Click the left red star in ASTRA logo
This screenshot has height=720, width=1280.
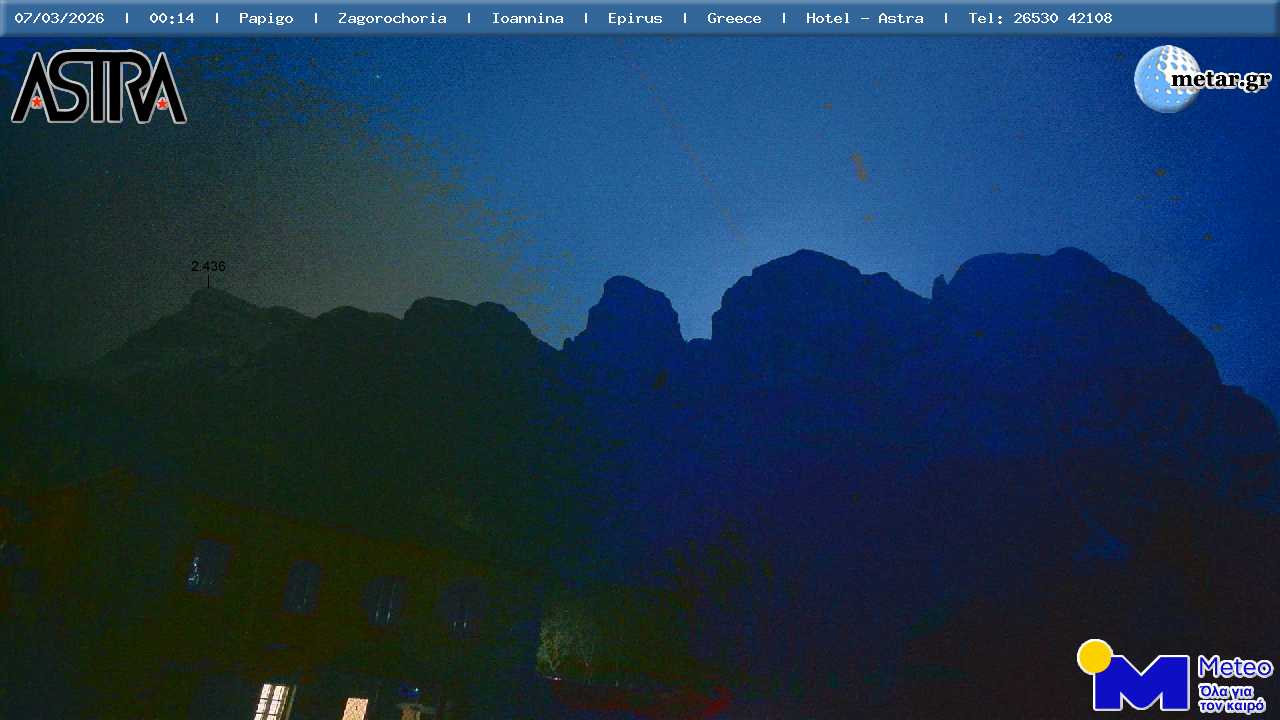pyautogui.click(x=37, y=102)
